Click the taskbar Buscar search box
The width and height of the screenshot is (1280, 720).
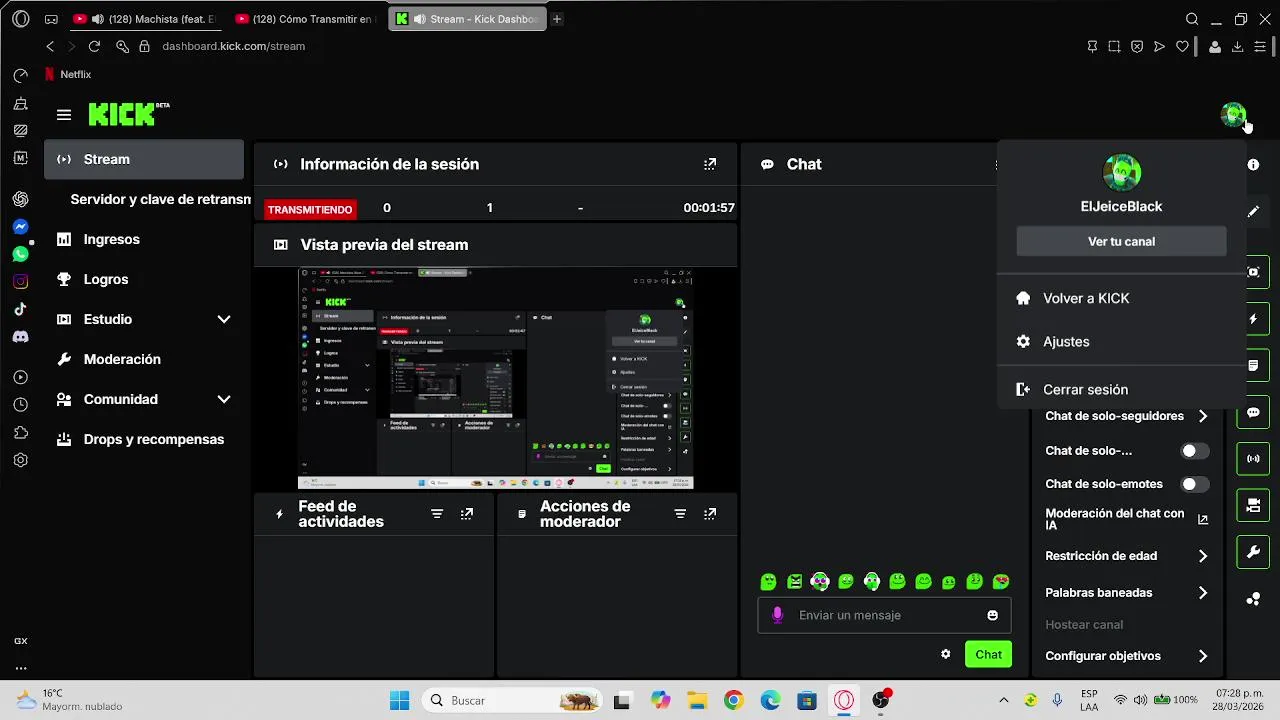512,701
